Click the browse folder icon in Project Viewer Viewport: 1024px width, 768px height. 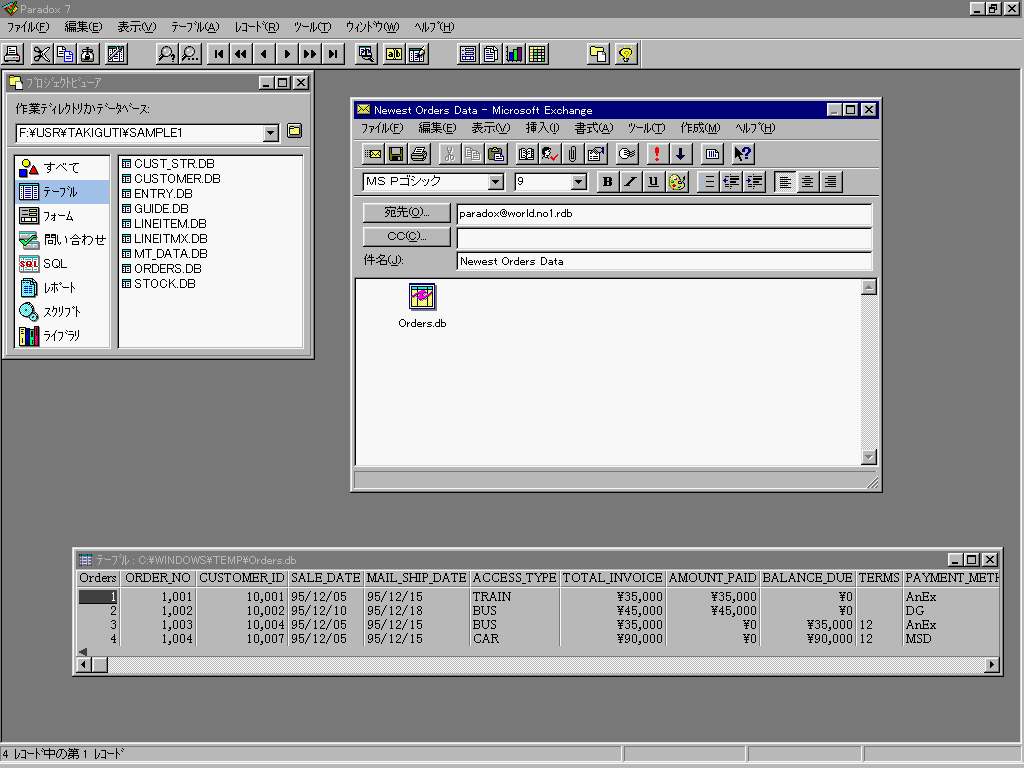click(295, 131)
